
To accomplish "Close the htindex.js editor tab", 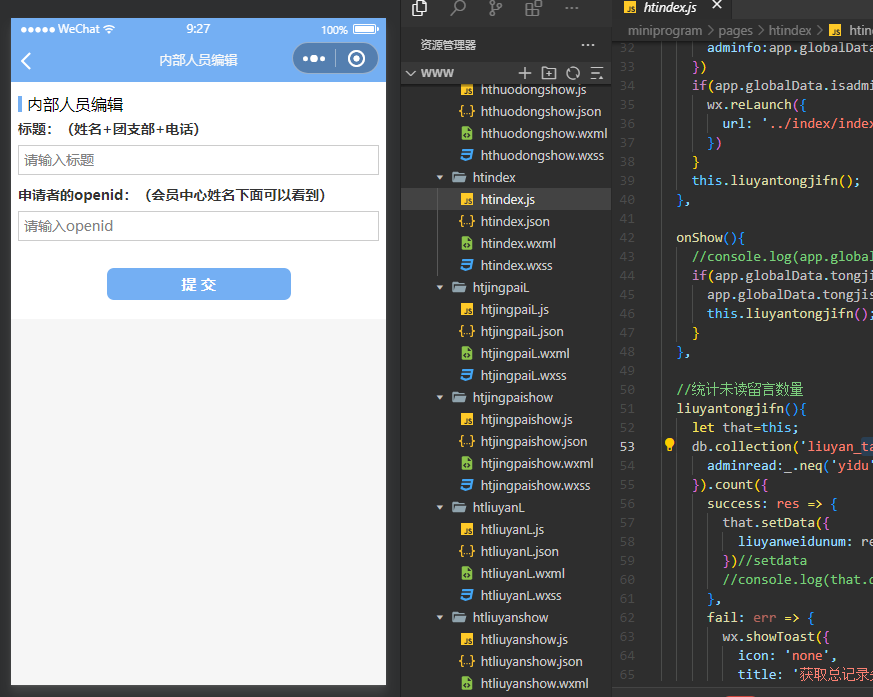I will tap(717, 5).
